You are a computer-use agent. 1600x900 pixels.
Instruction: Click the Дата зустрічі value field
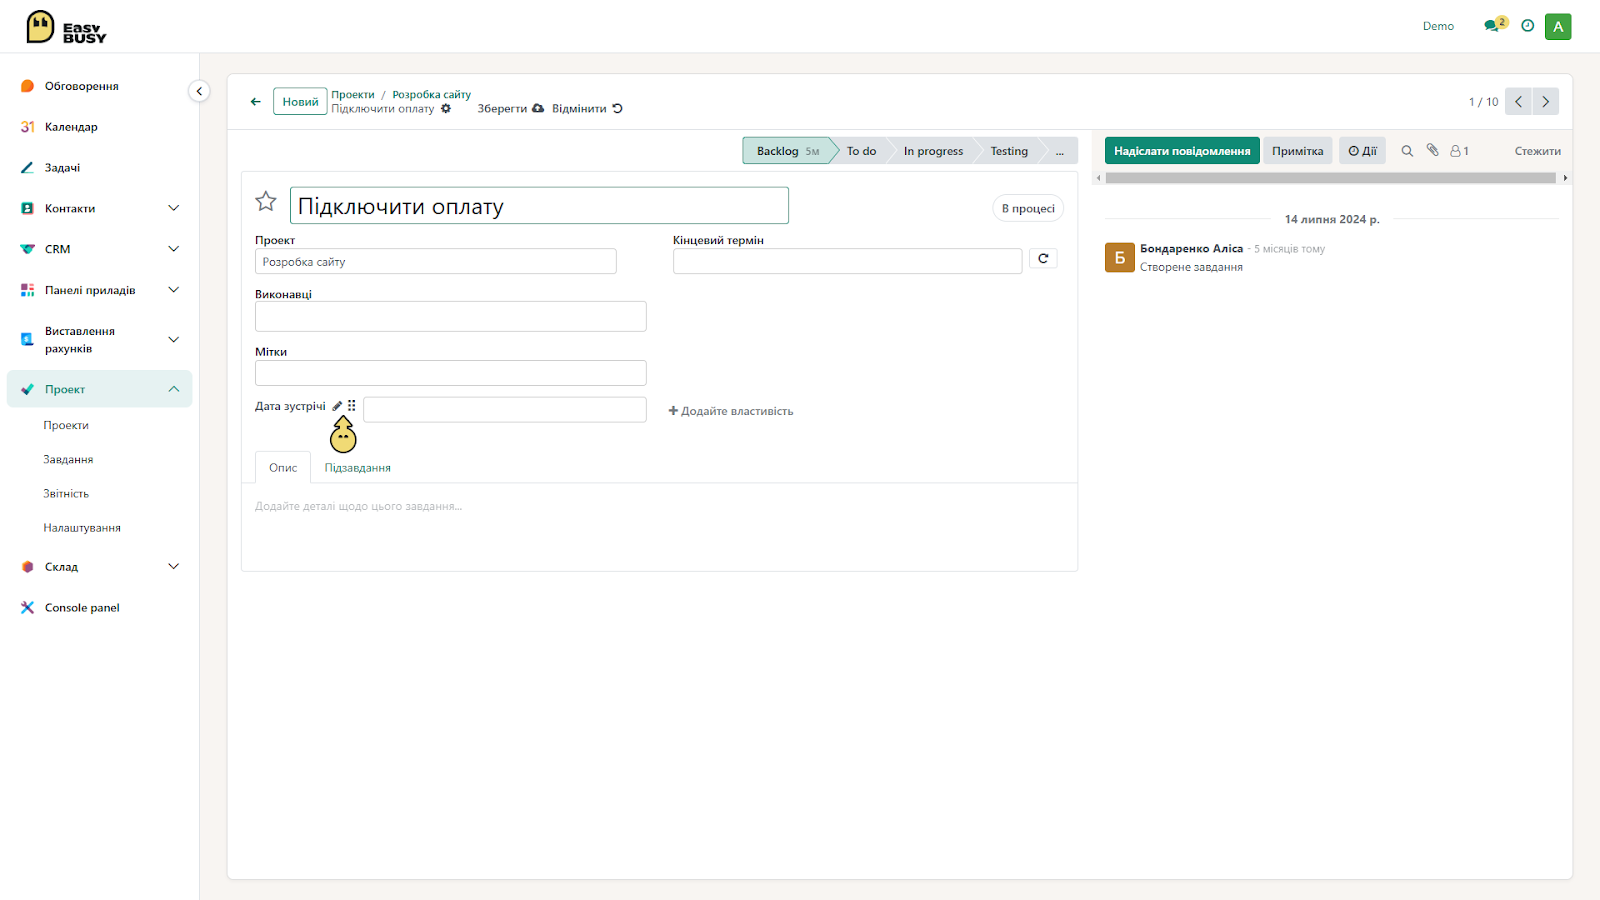point(505,410)
